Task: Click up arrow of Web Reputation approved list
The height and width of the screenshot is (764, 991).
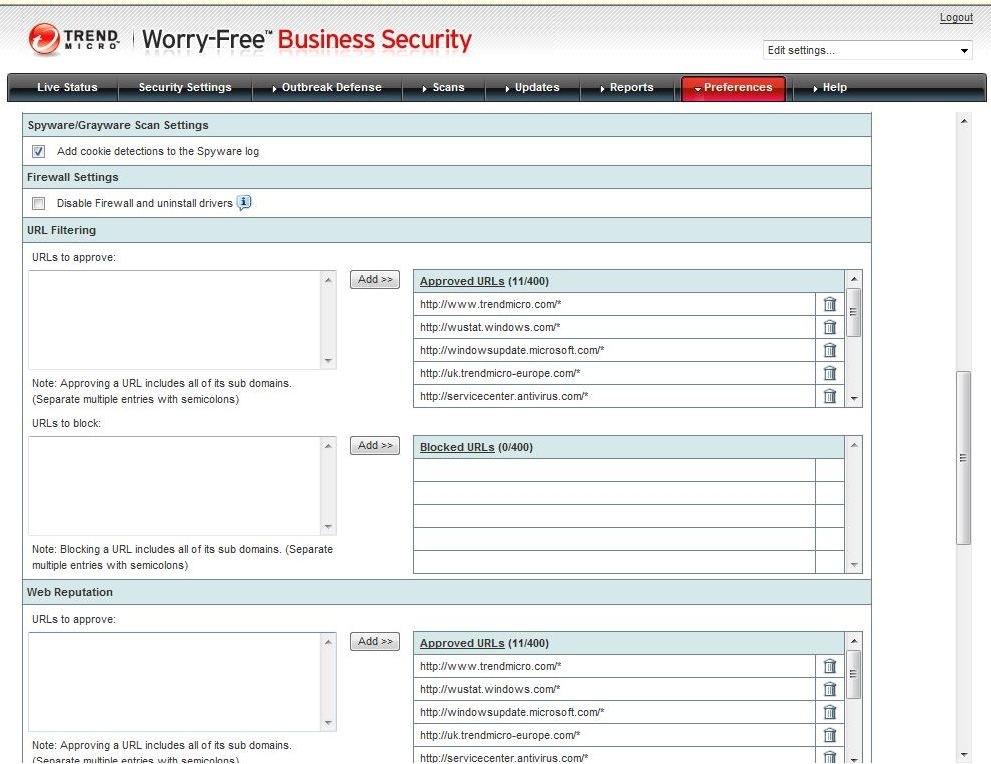Action: point(854,641)
